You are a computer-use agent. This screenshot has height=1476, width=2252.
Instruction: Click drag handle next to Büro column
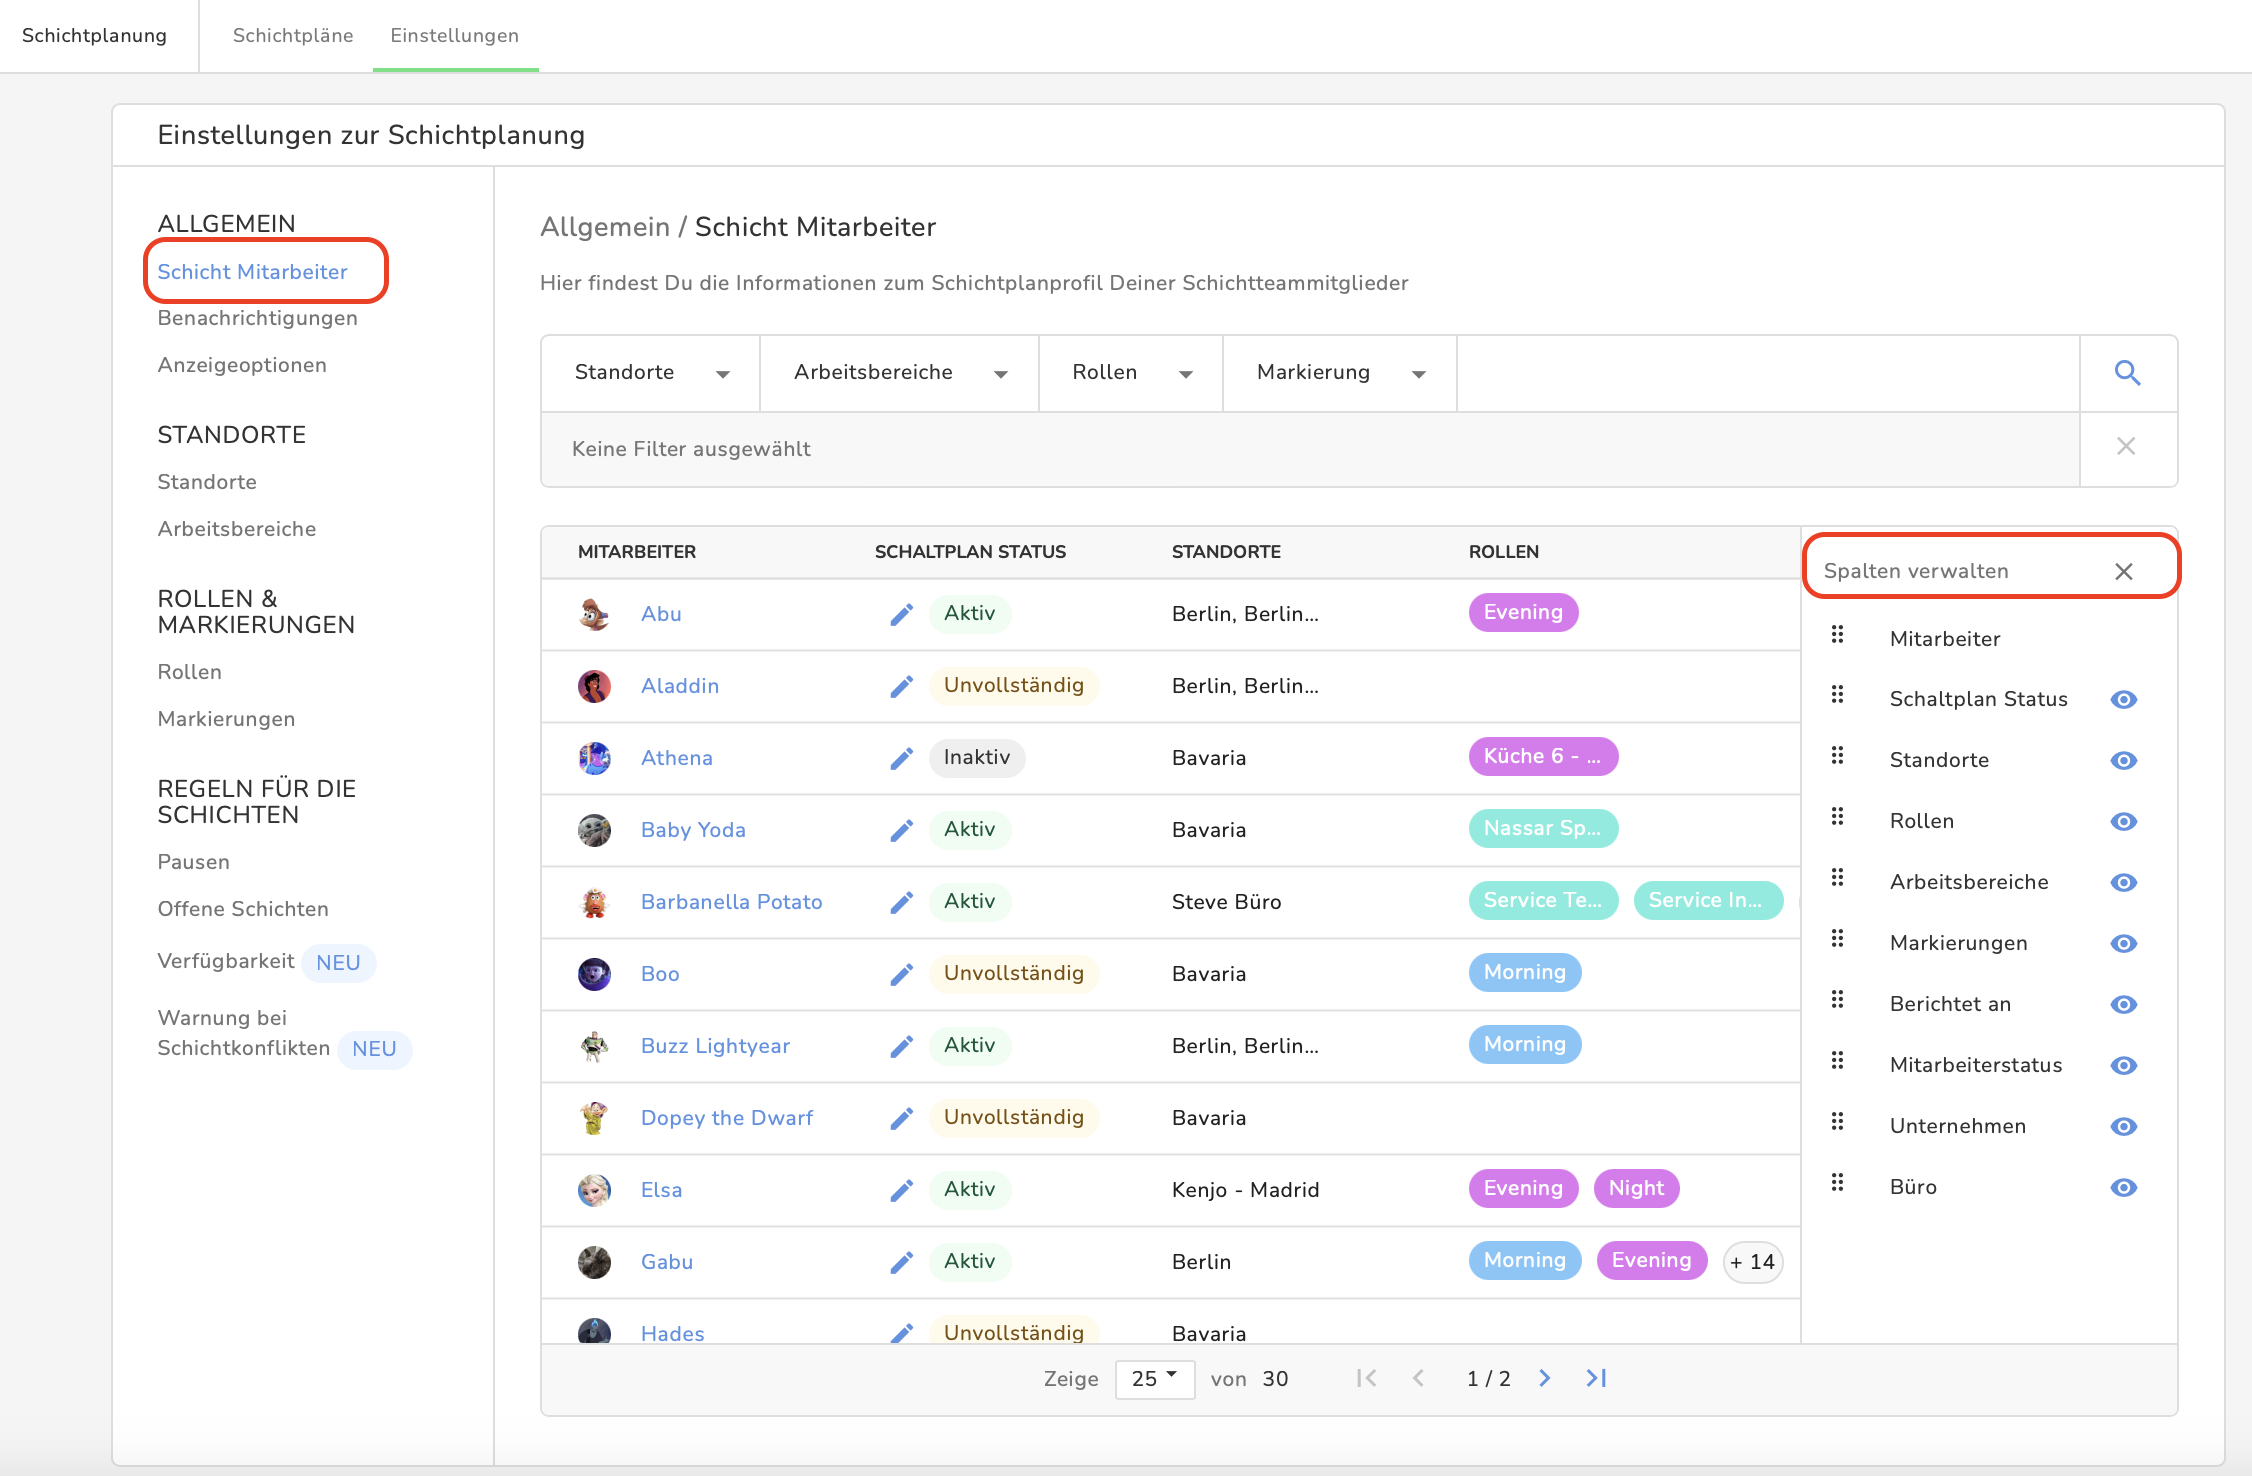[1837, 1183]
